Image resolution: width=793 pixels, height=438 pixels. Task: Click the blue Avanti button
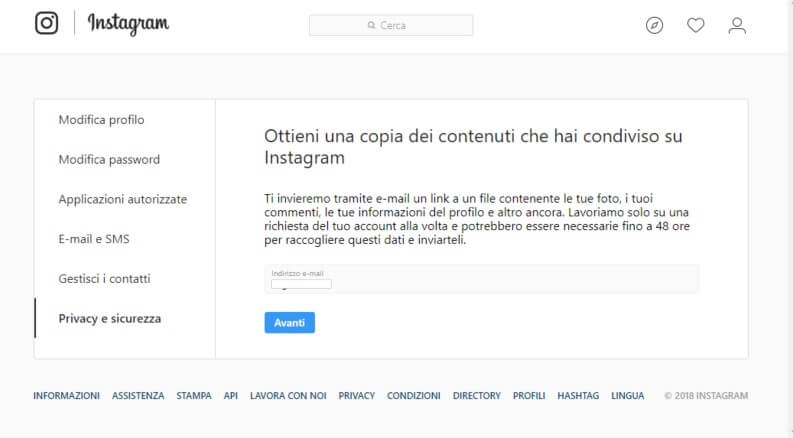point(289,323)
